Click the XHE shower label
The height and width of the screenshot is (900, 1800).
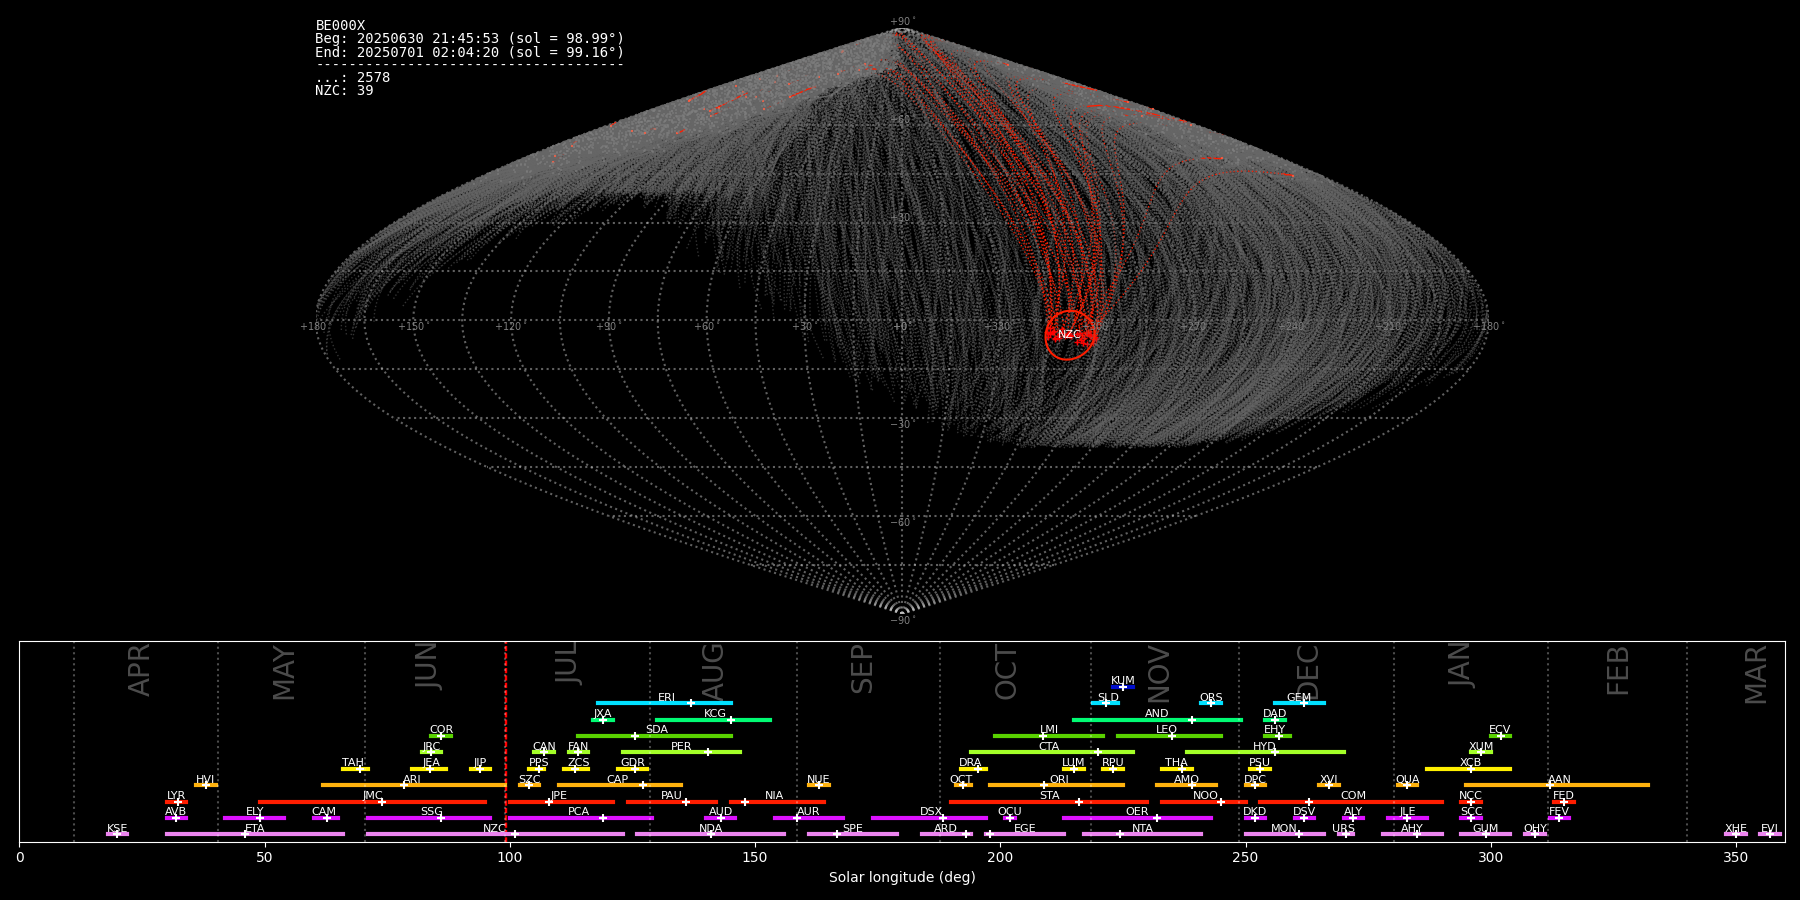(x=1736, y=829)
